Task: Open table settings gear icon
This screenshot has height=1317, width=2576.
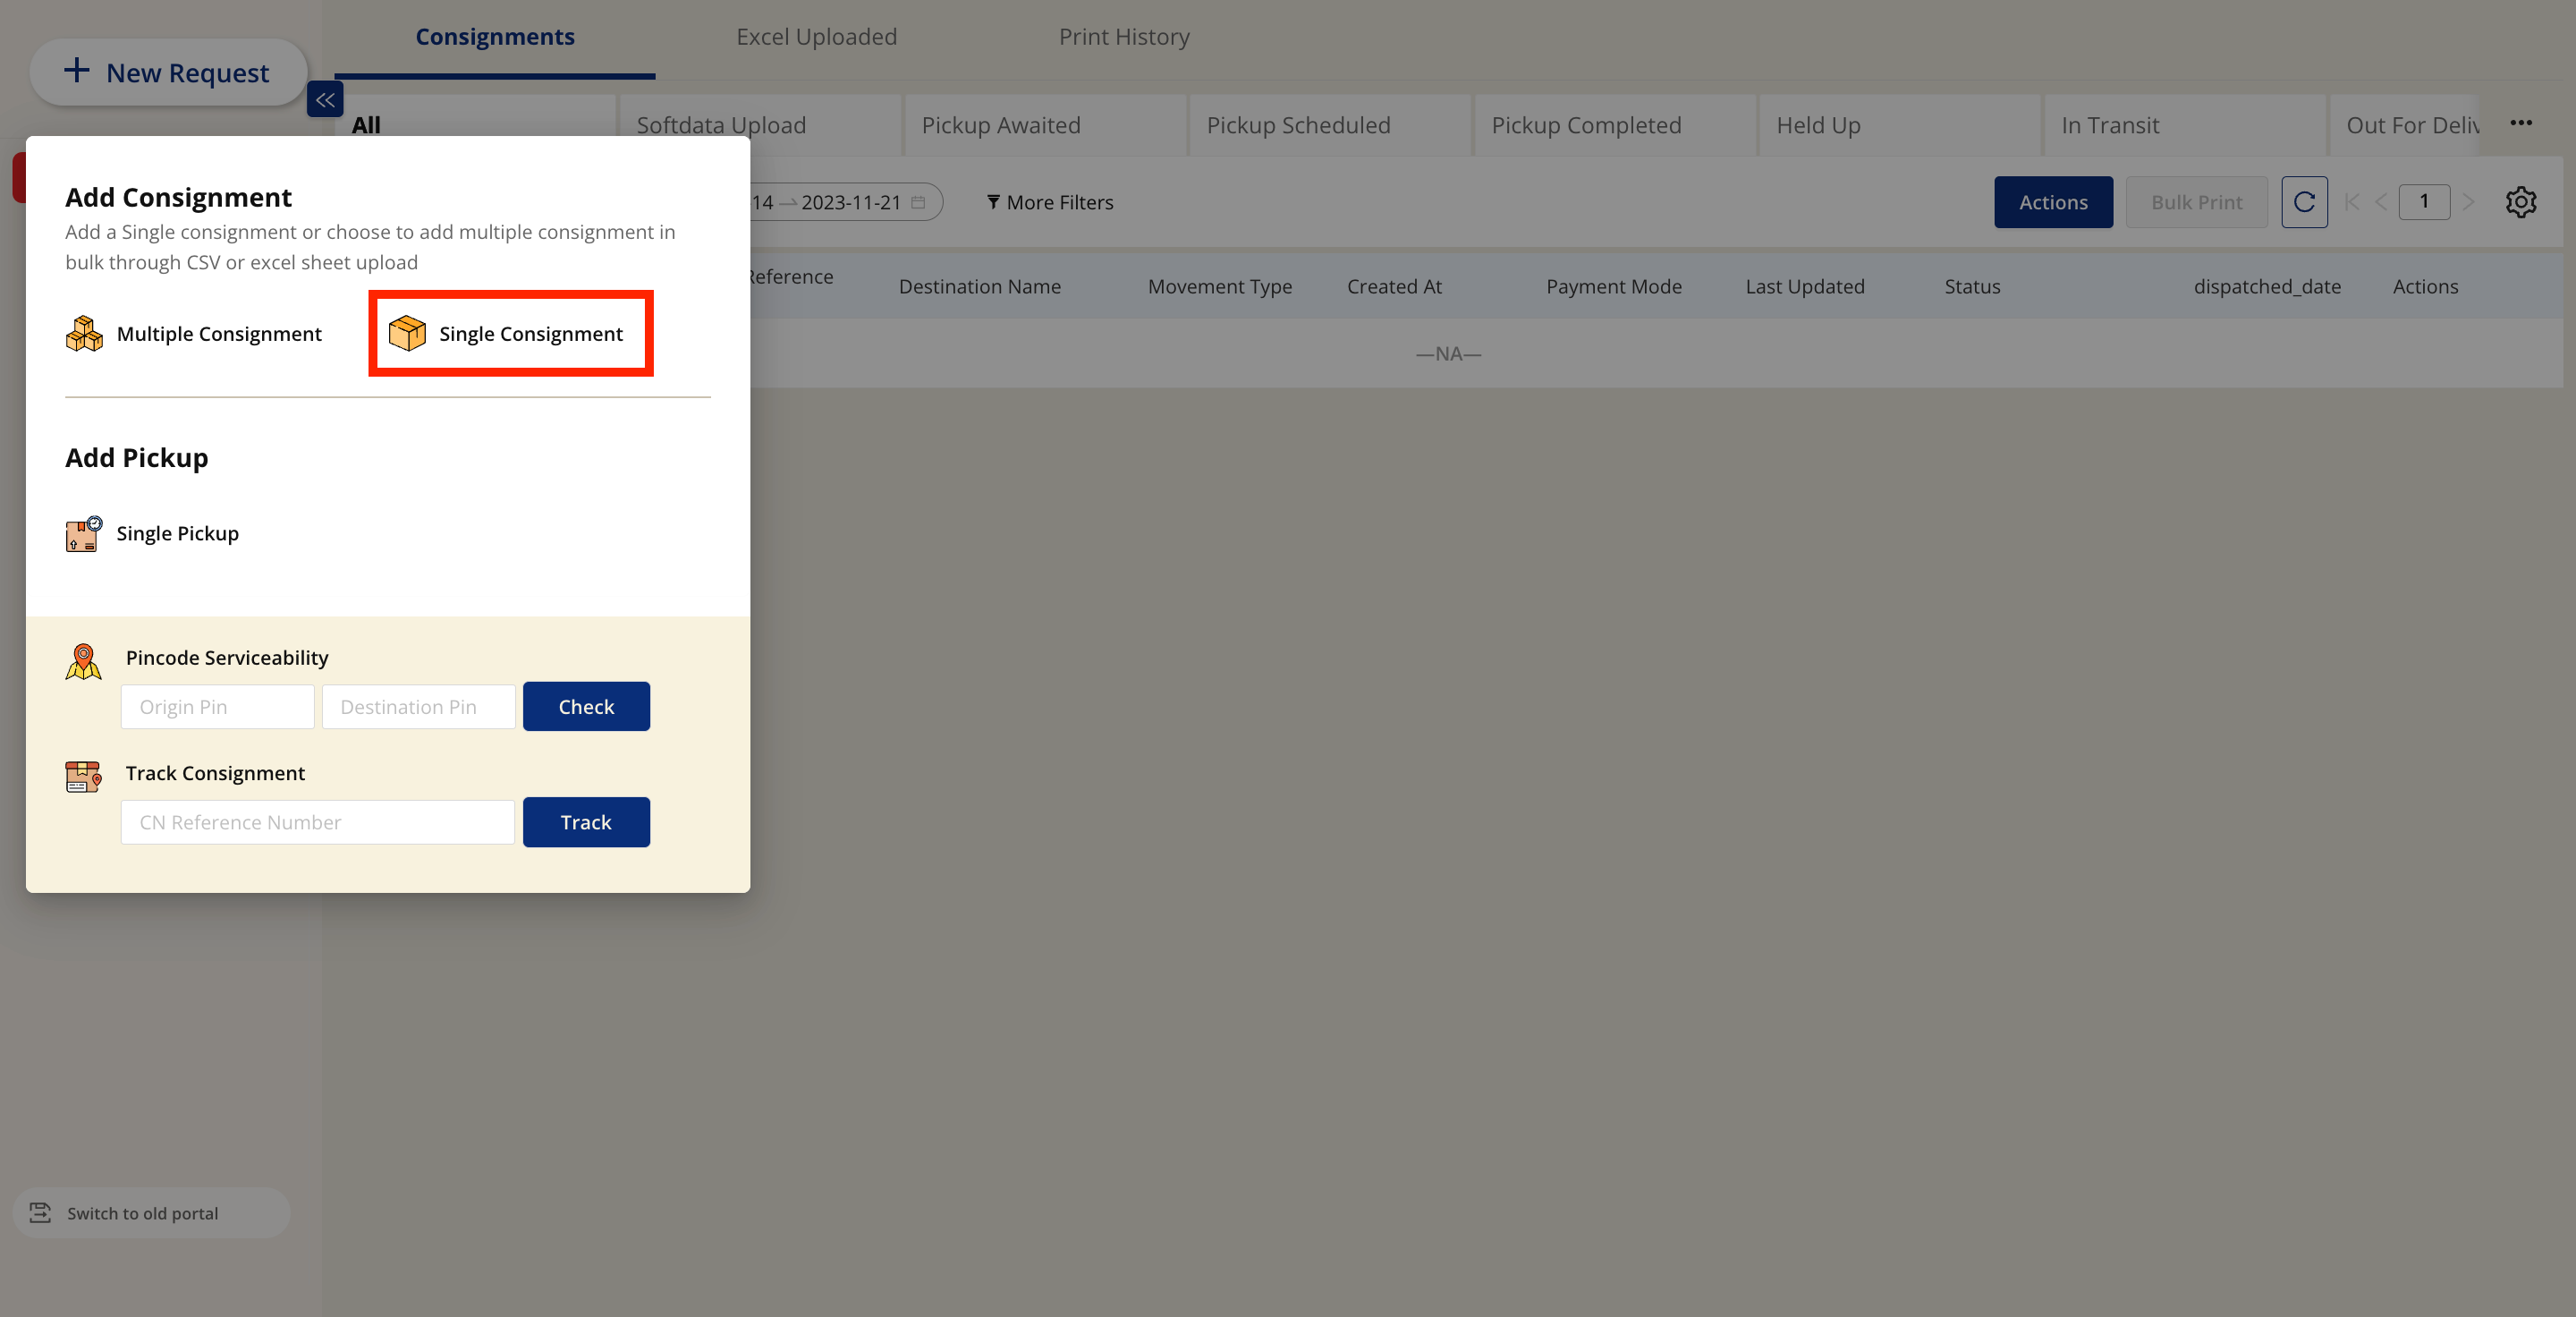Action: (x=2520, y=202)
